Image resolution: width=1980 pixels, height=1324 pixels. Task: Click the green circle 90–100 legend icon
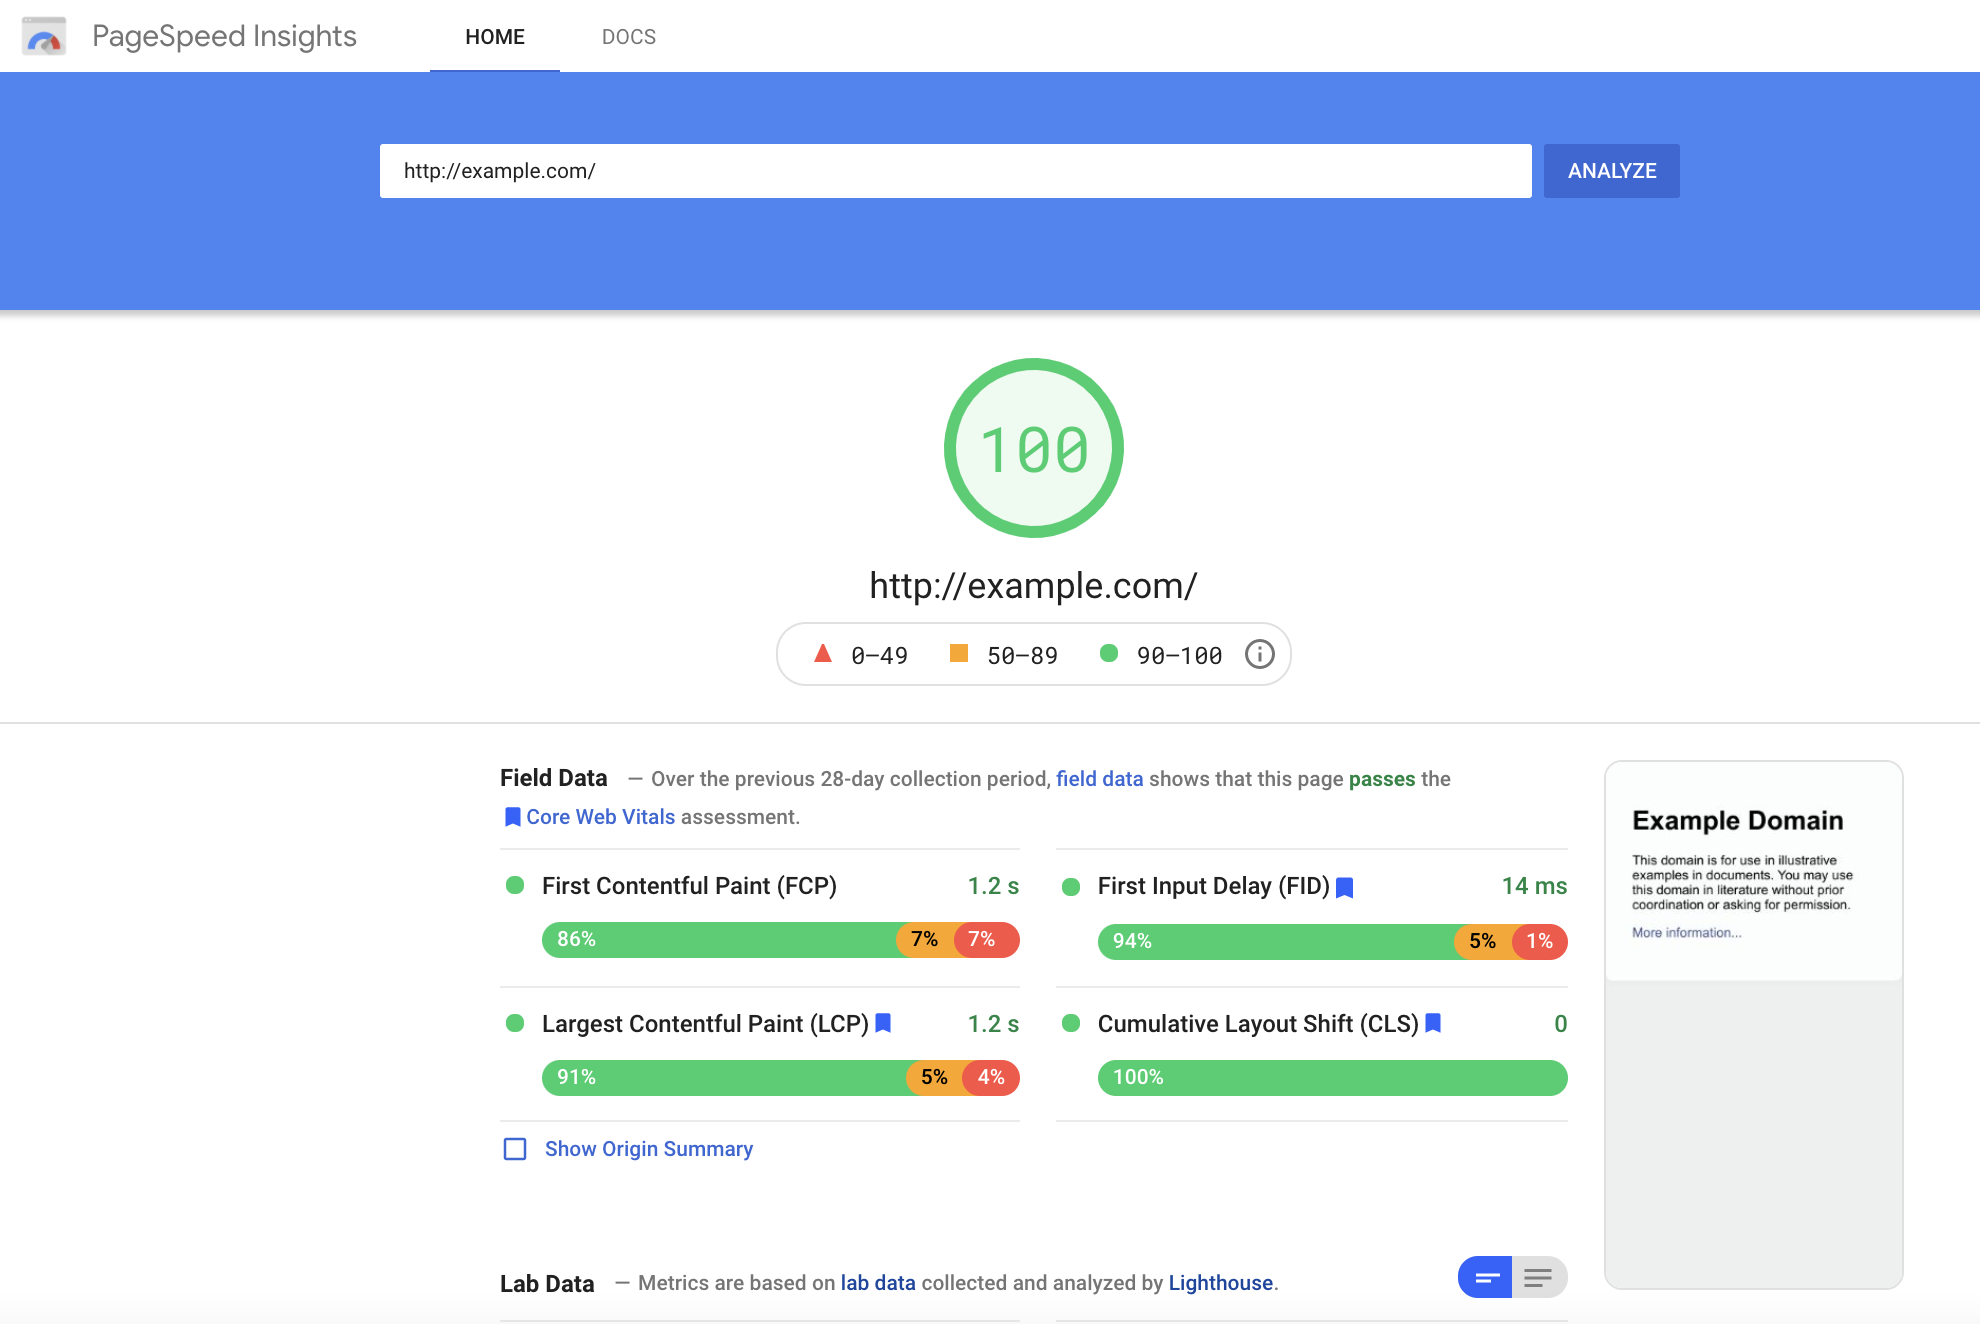pos(1108,653)
